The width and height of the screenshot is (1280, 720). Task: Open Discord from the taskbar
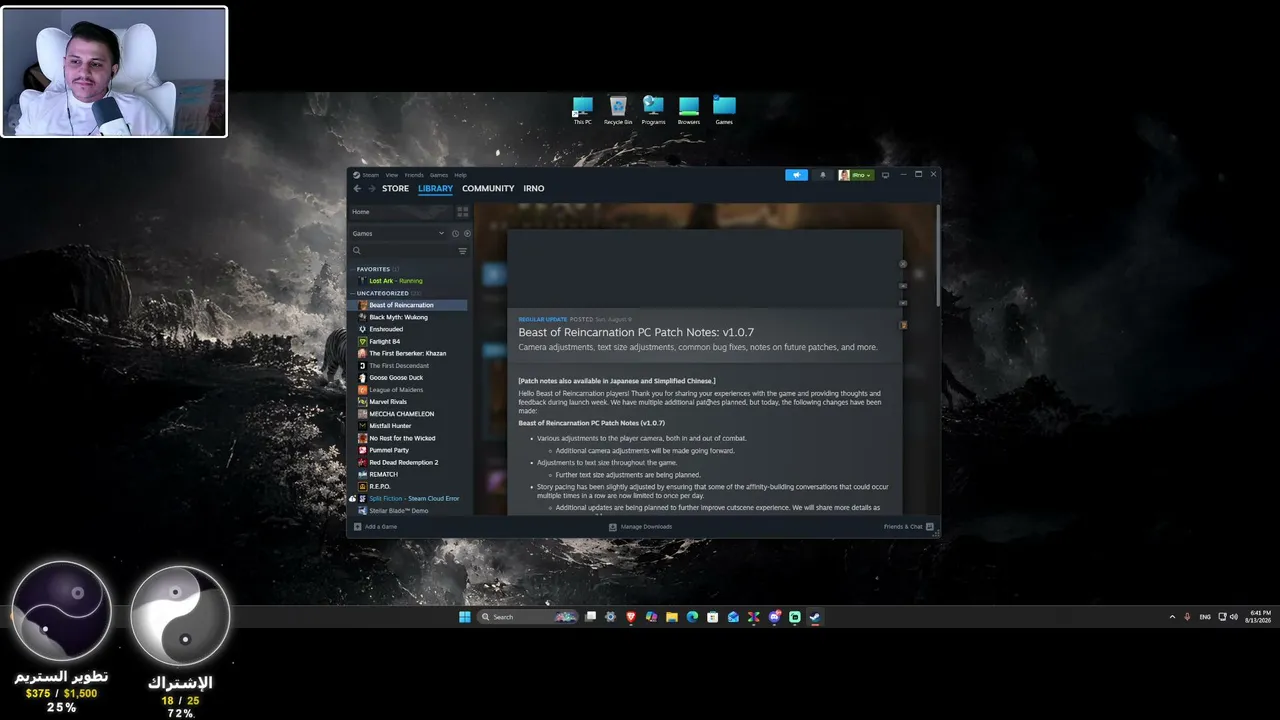click(774, 617)
